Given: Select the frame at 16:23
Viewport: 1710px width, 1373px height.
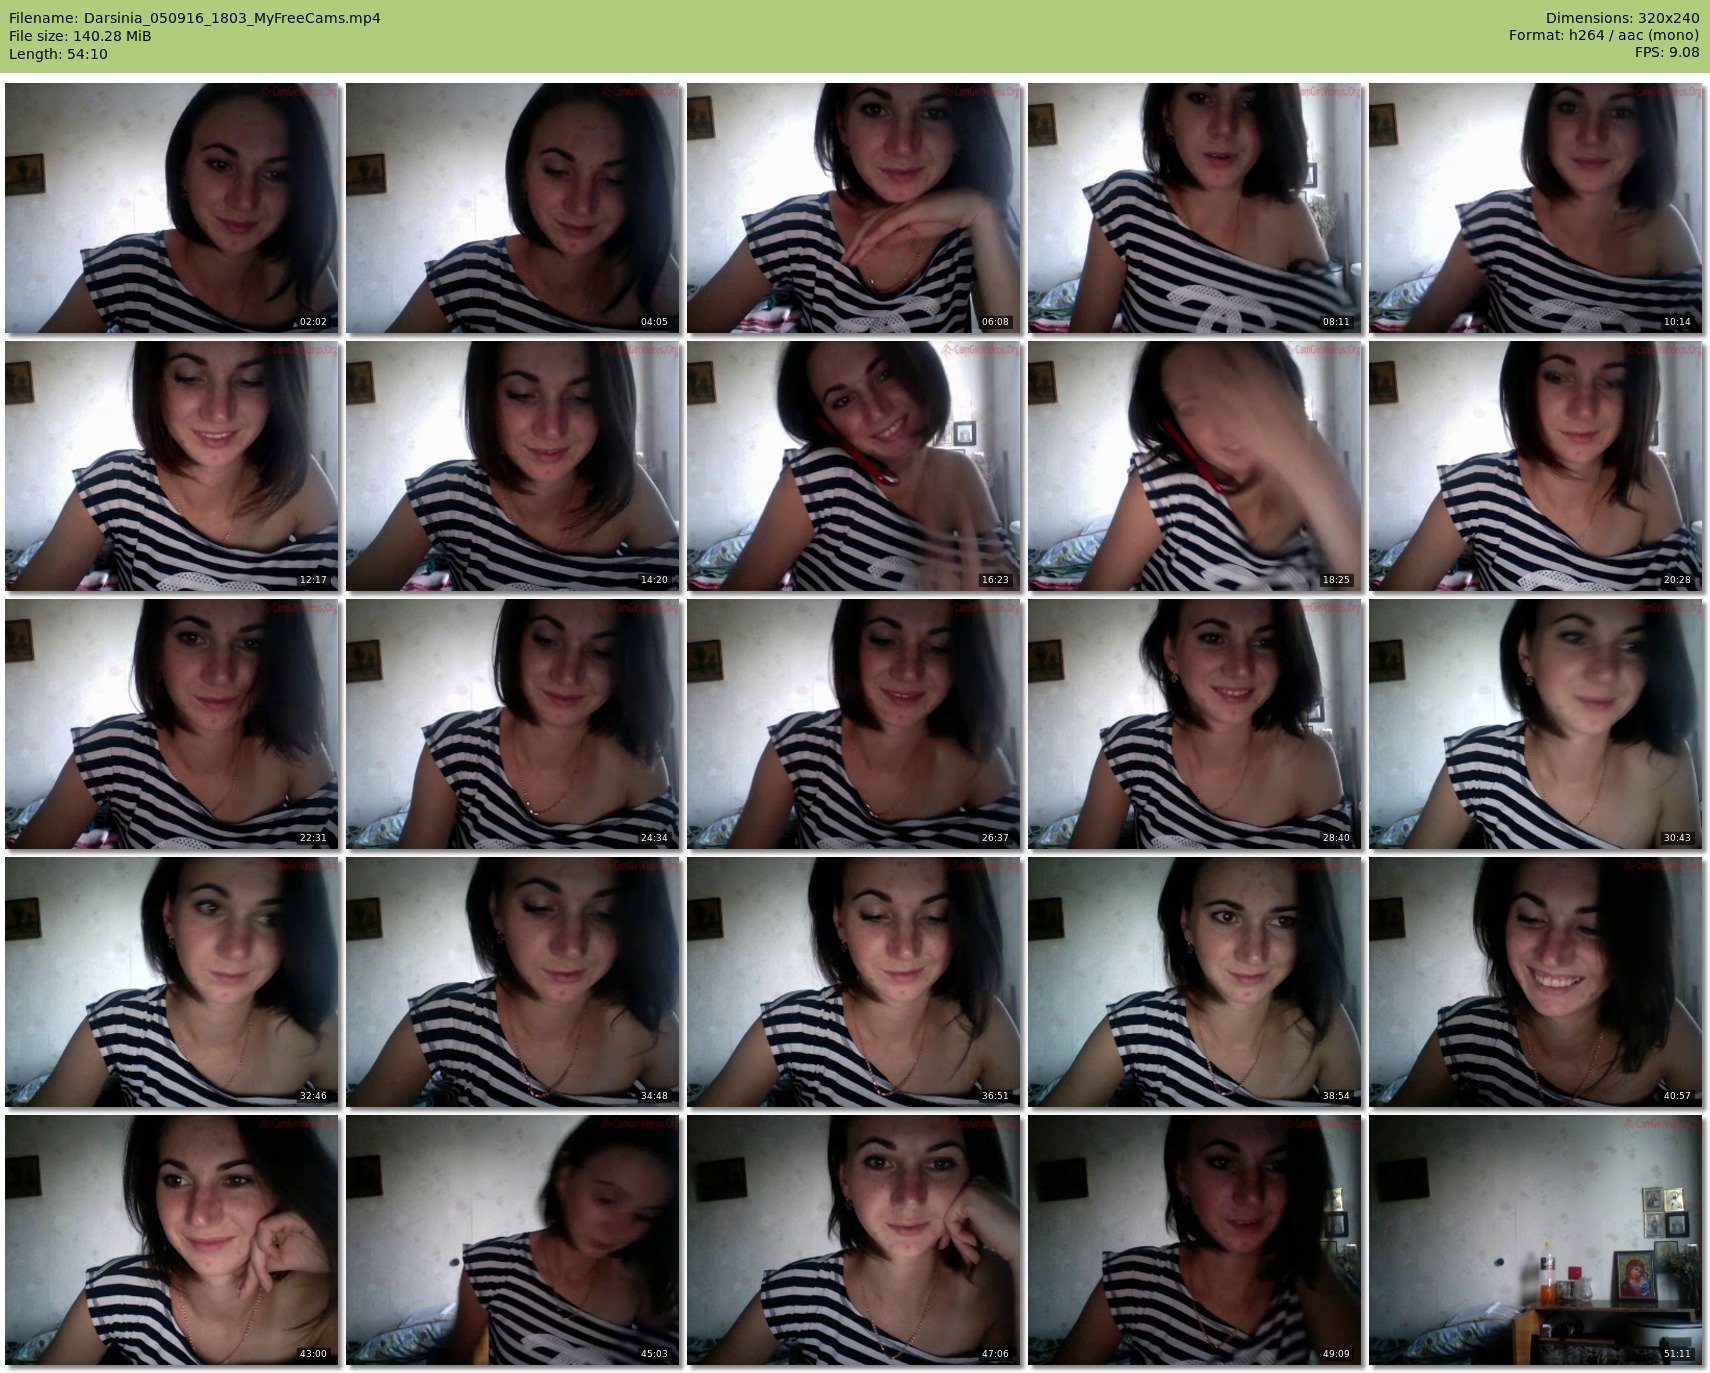Looking at the screenshot, I should pos(854,466).
